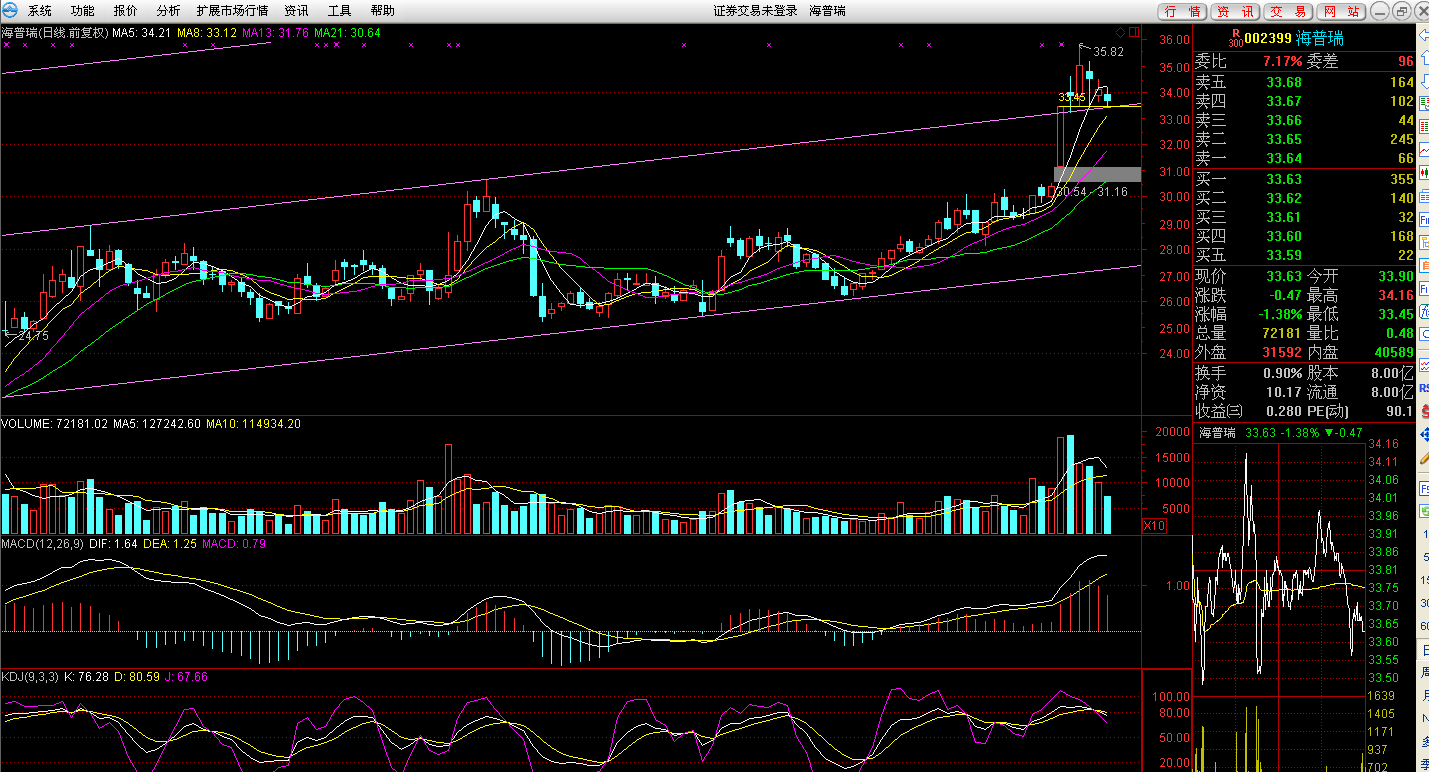Click the red 网站 button
This screenshot has height=772, width=1429.
coord(1341,11)
